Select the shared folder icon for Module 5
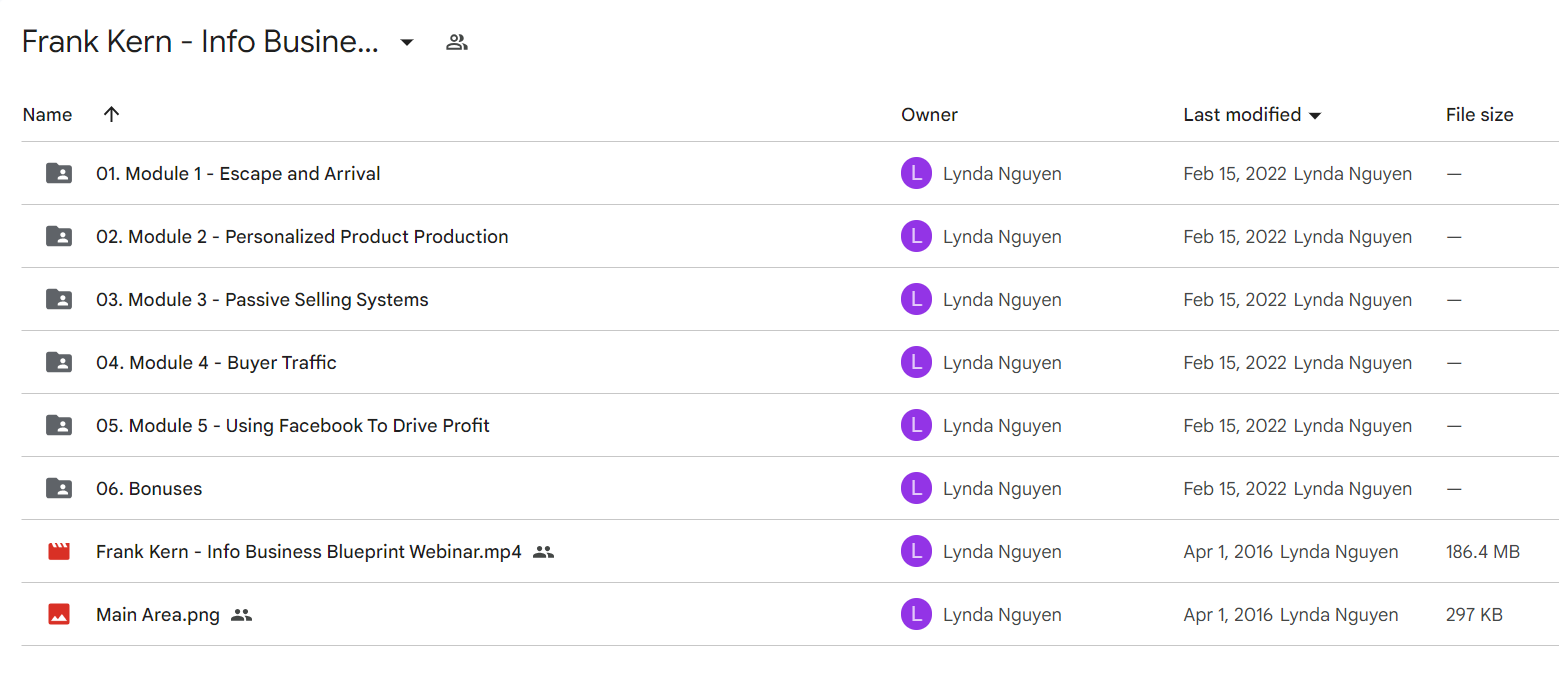This screenshot has height=681, width=1559. tap(59, 425)
